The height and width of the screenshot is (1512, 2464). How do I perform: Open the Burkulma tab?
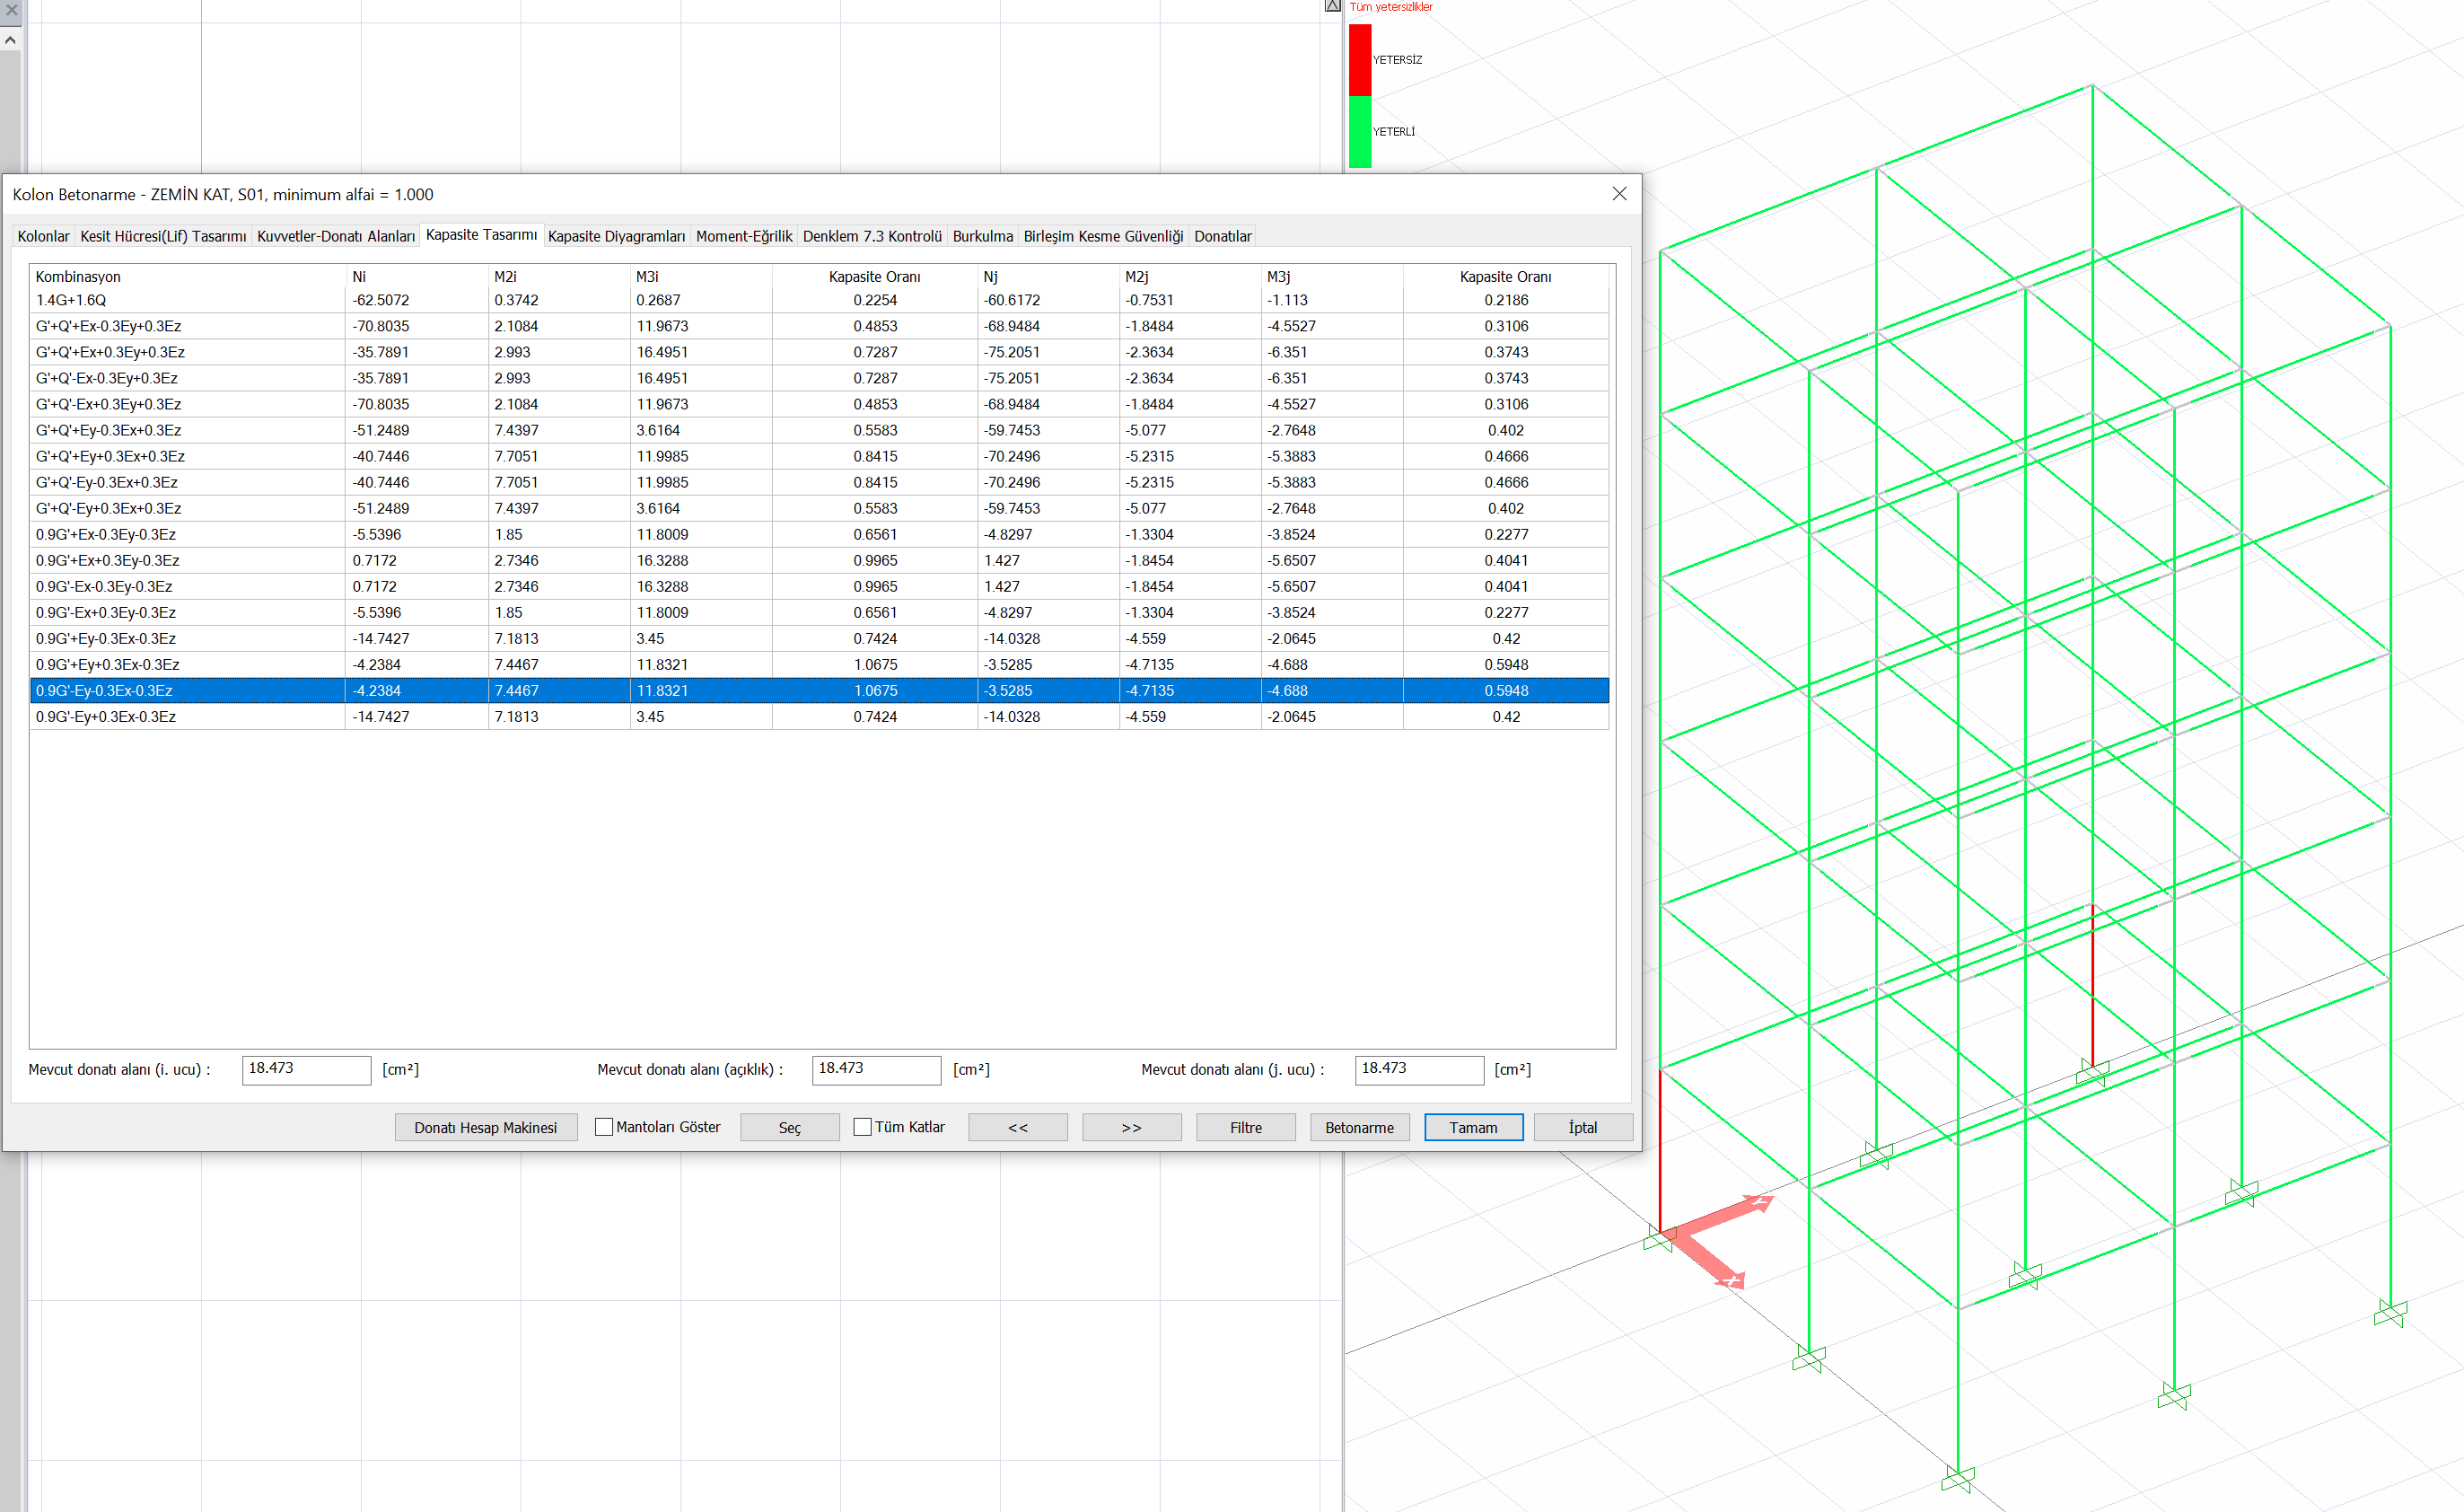[982, 236]
